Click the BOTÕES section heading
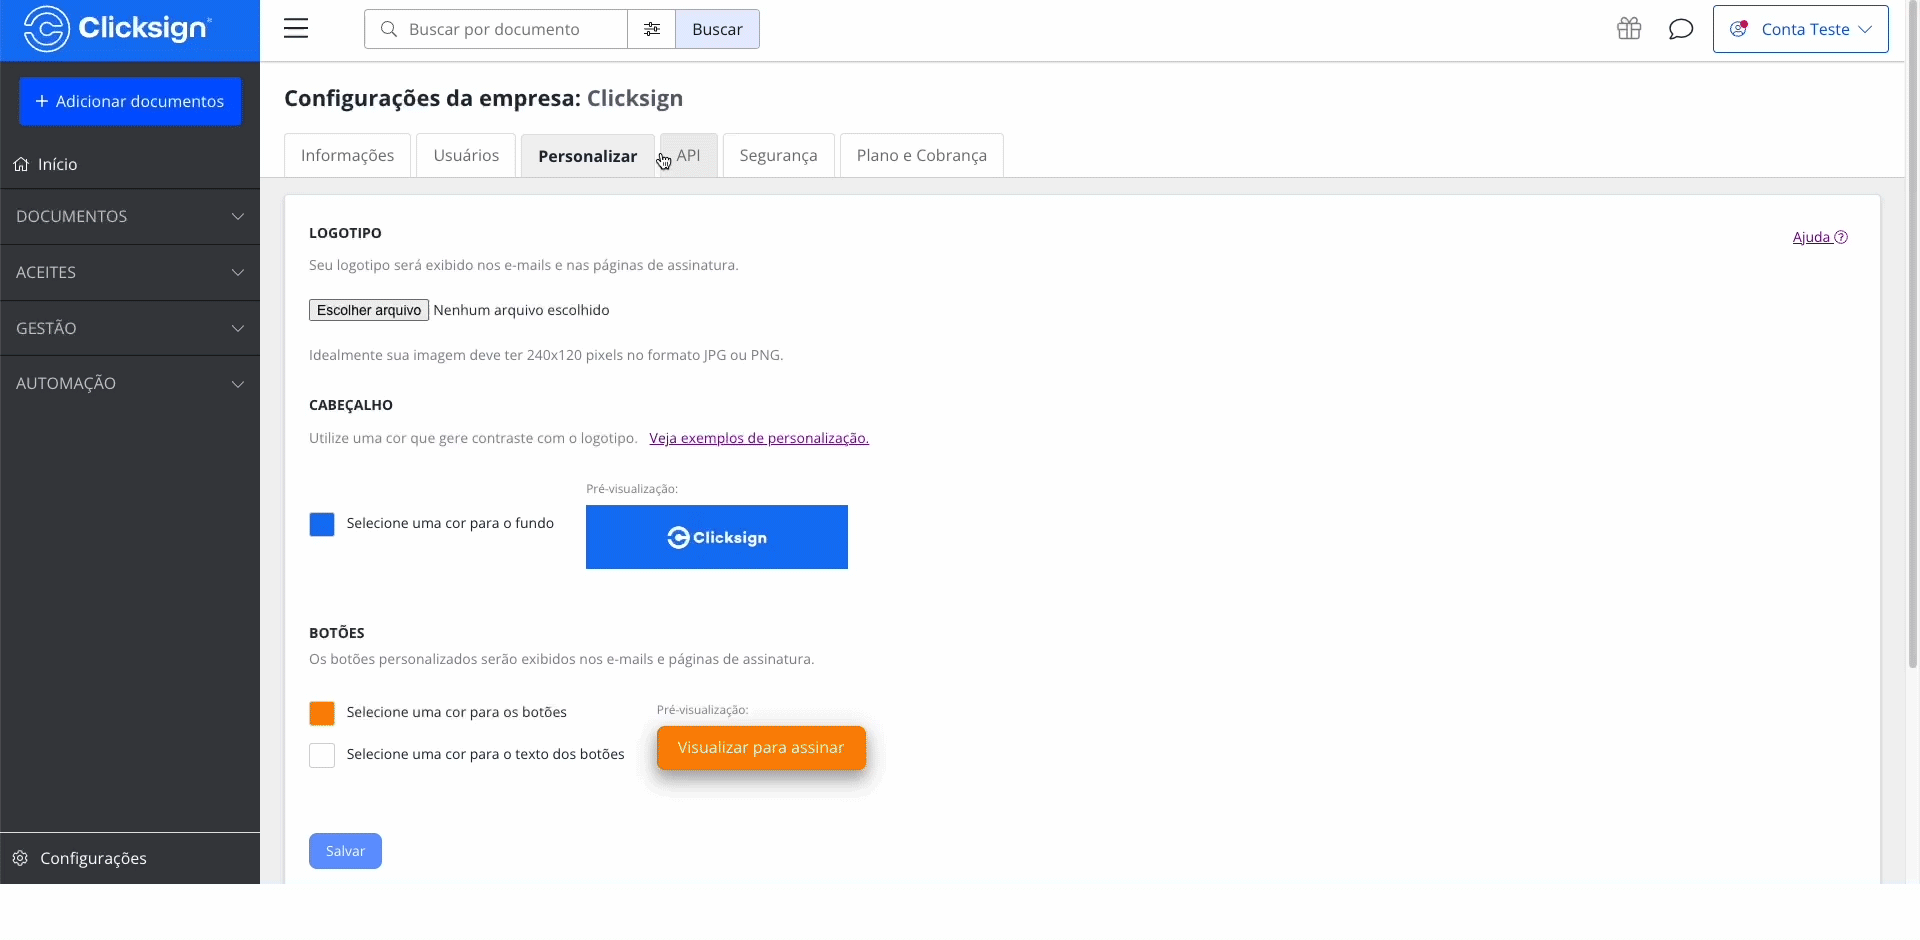The height and width of the screenshot is (940, 1920). pyautogui.click(x=337, y=633)
